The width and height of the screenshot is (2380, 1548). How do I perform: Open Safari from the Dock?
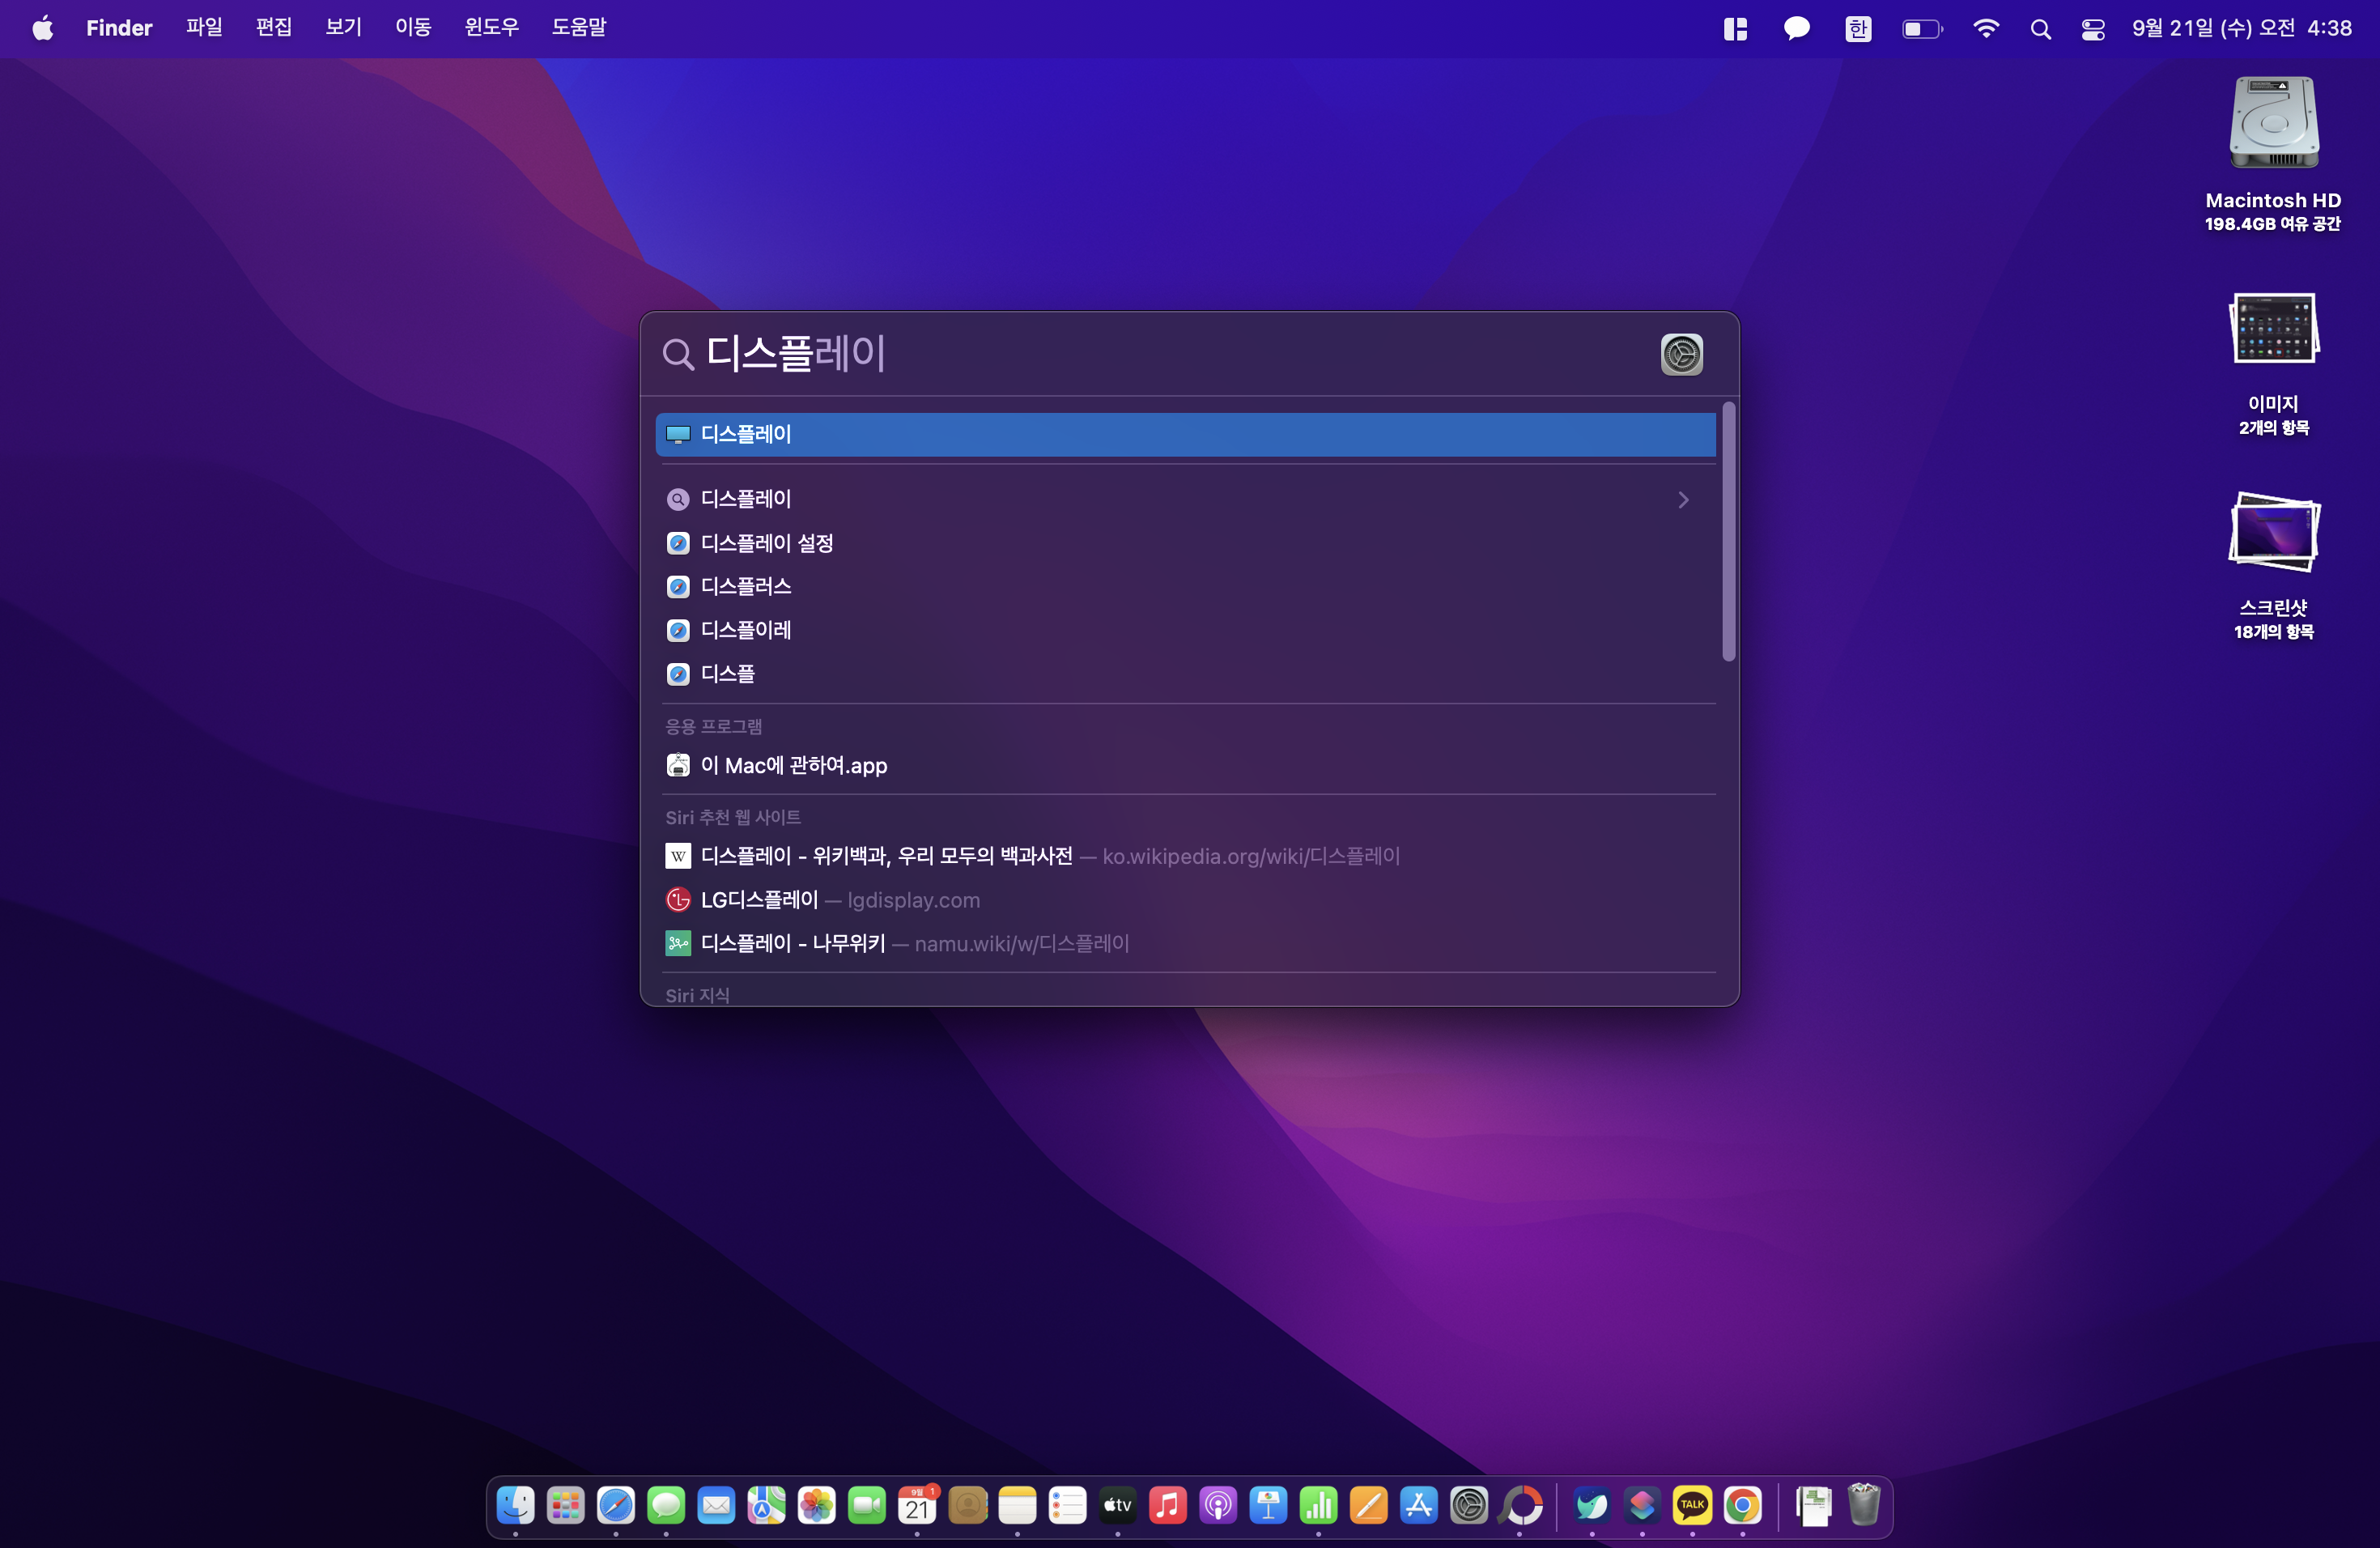point(615,1505)
